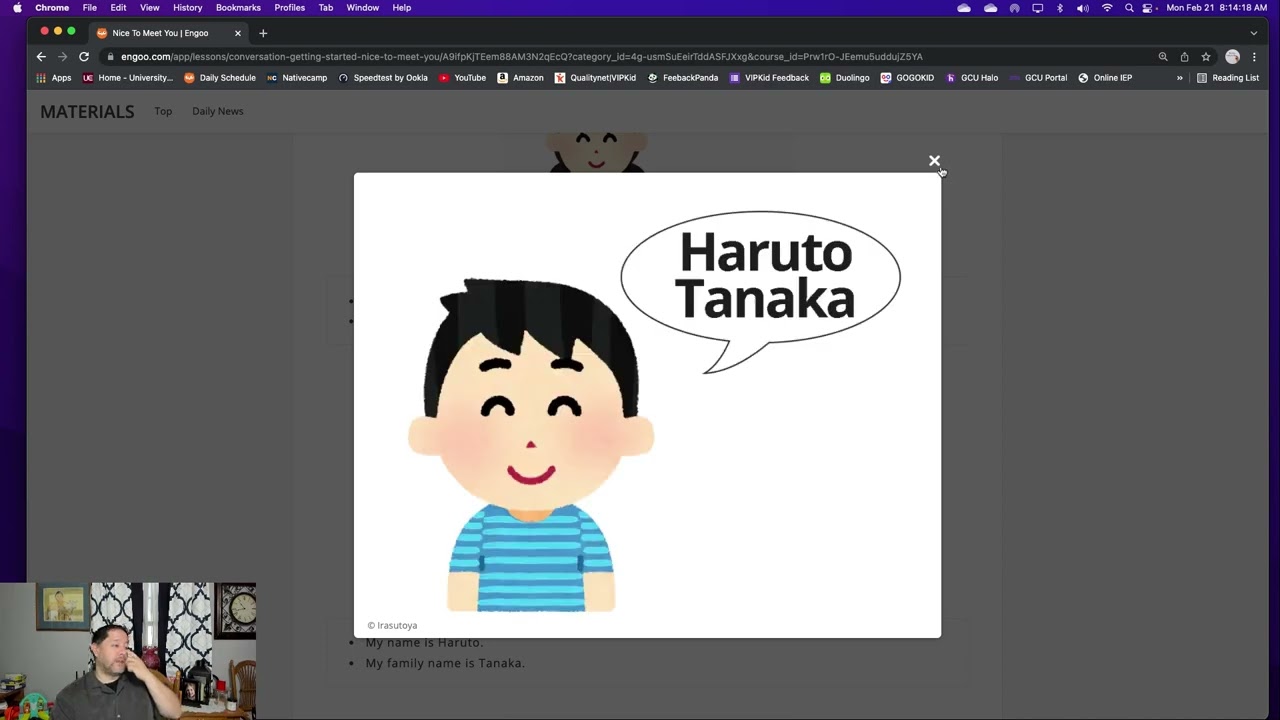Click the volume icon in menu bar
This screenshot has height=720, width=1280.
(x=1083, y=8)
